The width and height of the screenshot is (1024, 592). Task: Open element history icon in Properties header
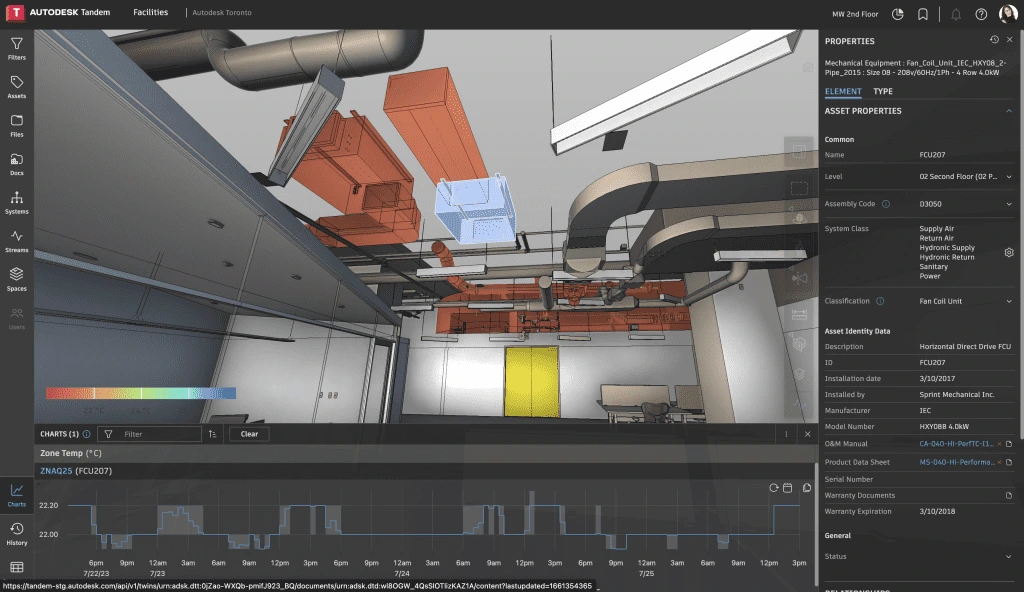[x=994, y=40]
